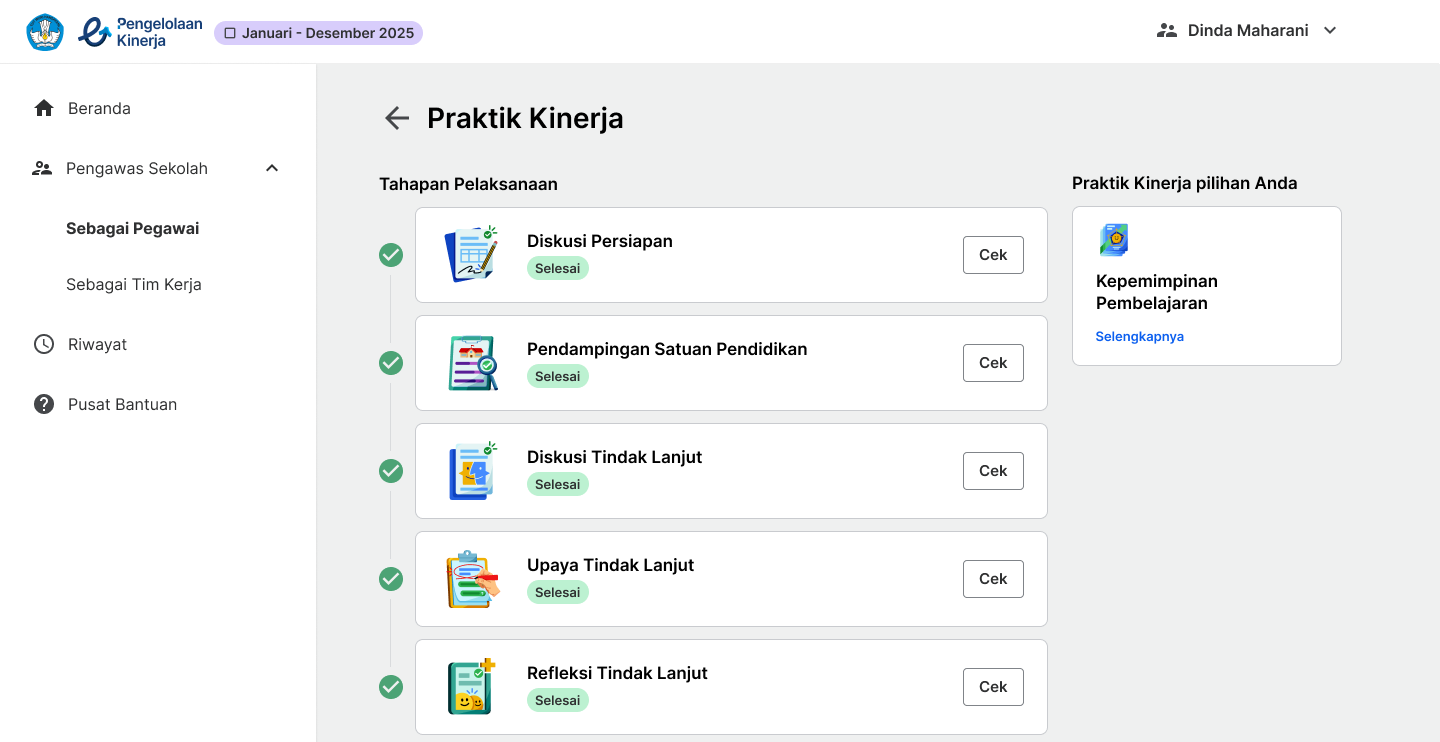Image resolution: width=1440 pixels, height=742 pixels.
Task: Click the Diskusi Persiapan illustration icon
Action: [x=471, y=254]
